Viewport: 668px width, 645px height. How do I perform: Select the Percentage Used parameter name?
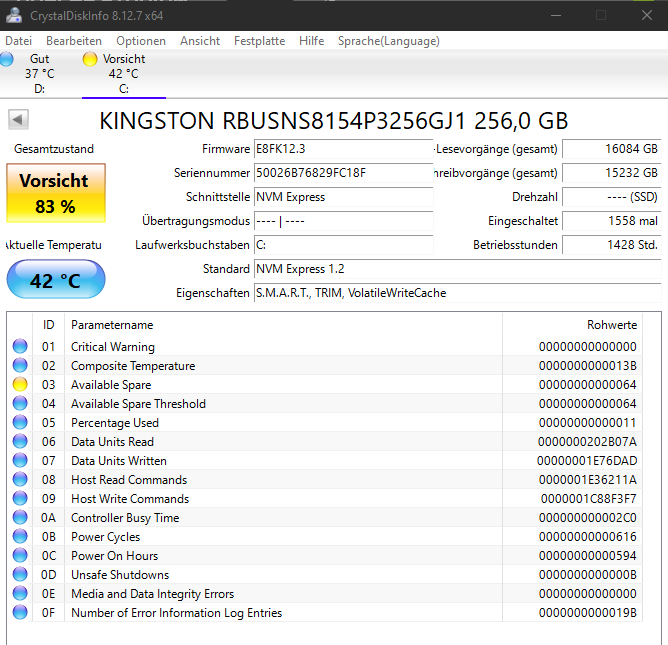(115, 423)
